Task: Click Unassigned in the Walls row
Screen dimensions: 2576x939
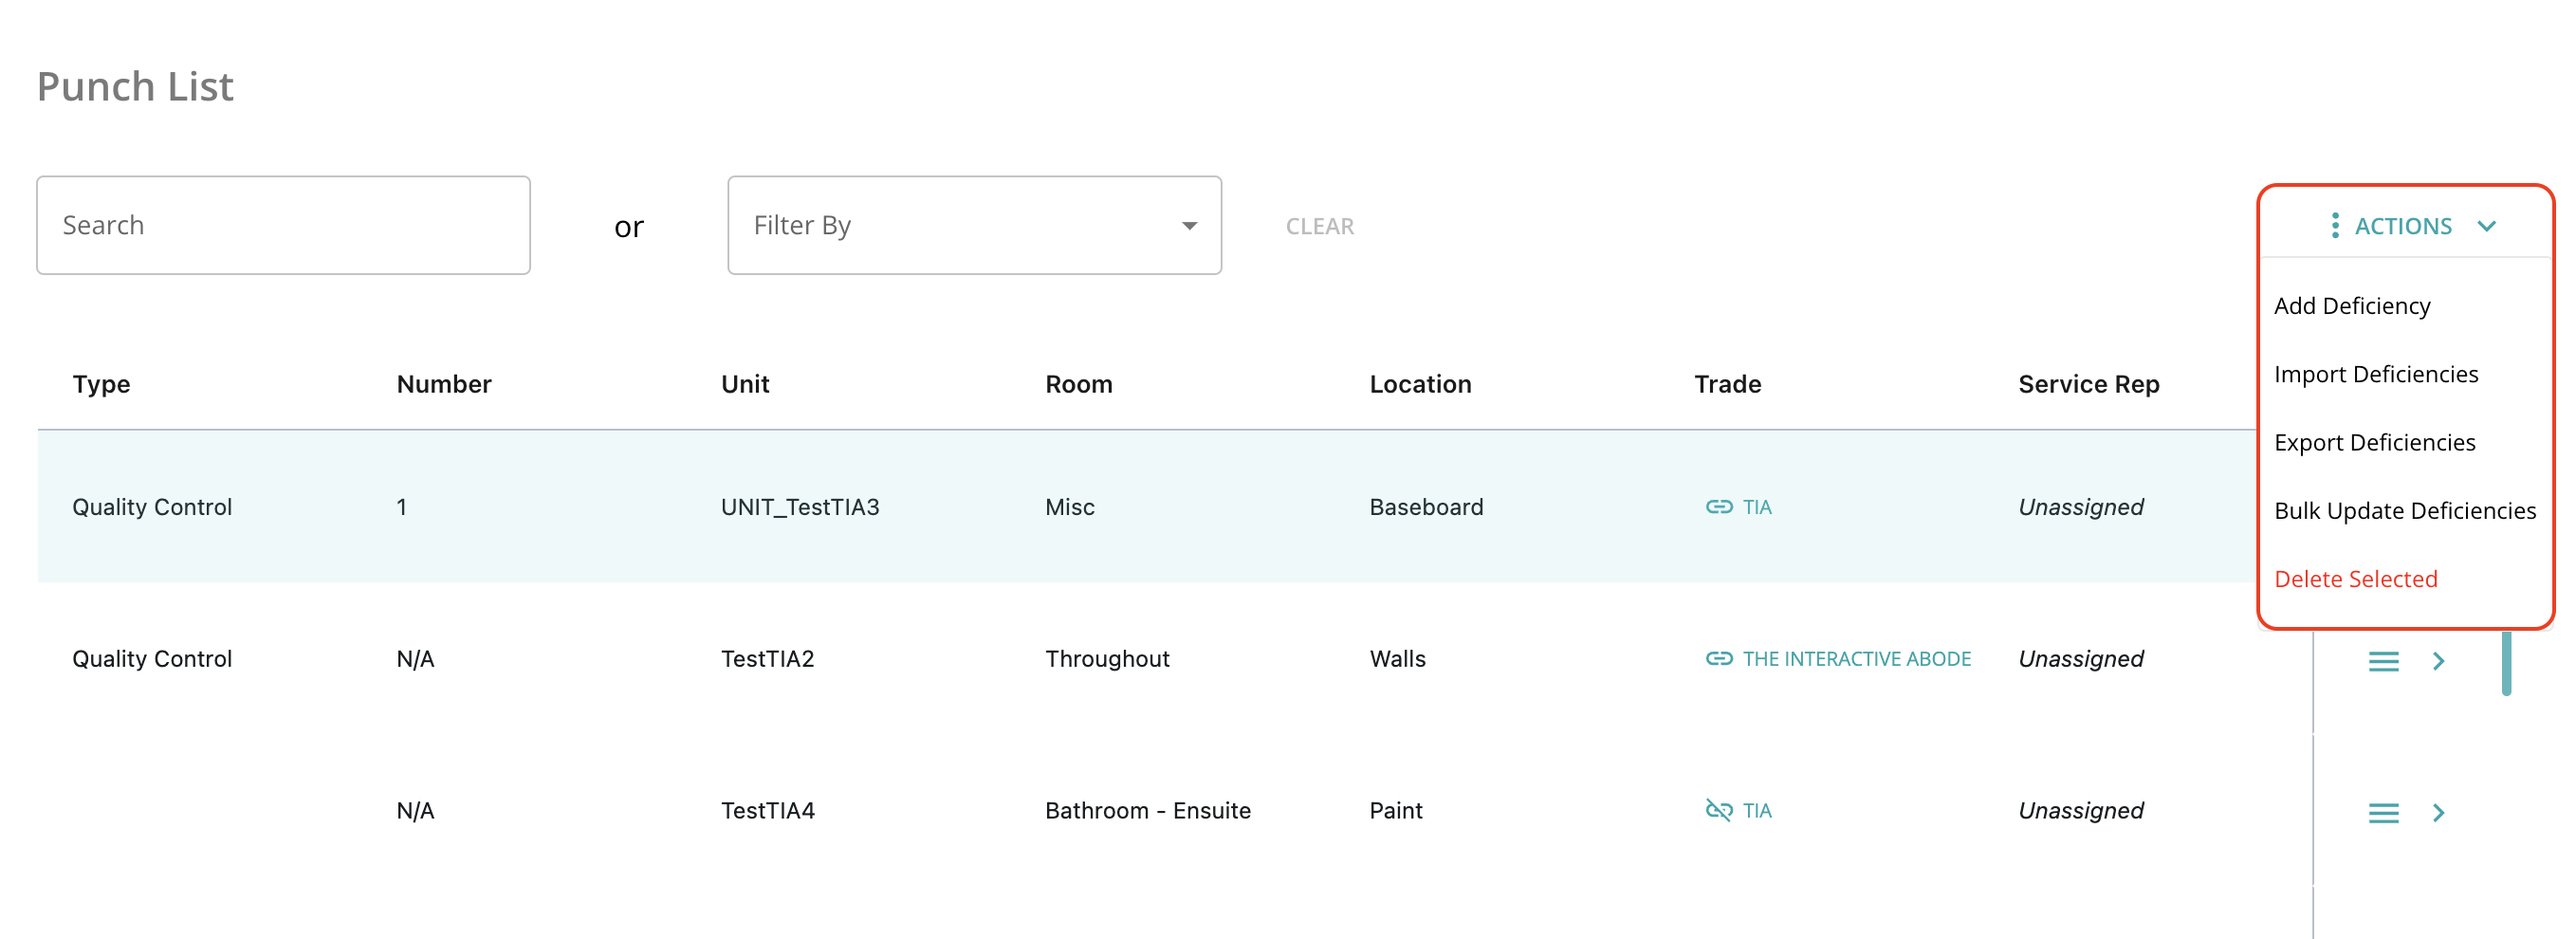Action: 2080,659
